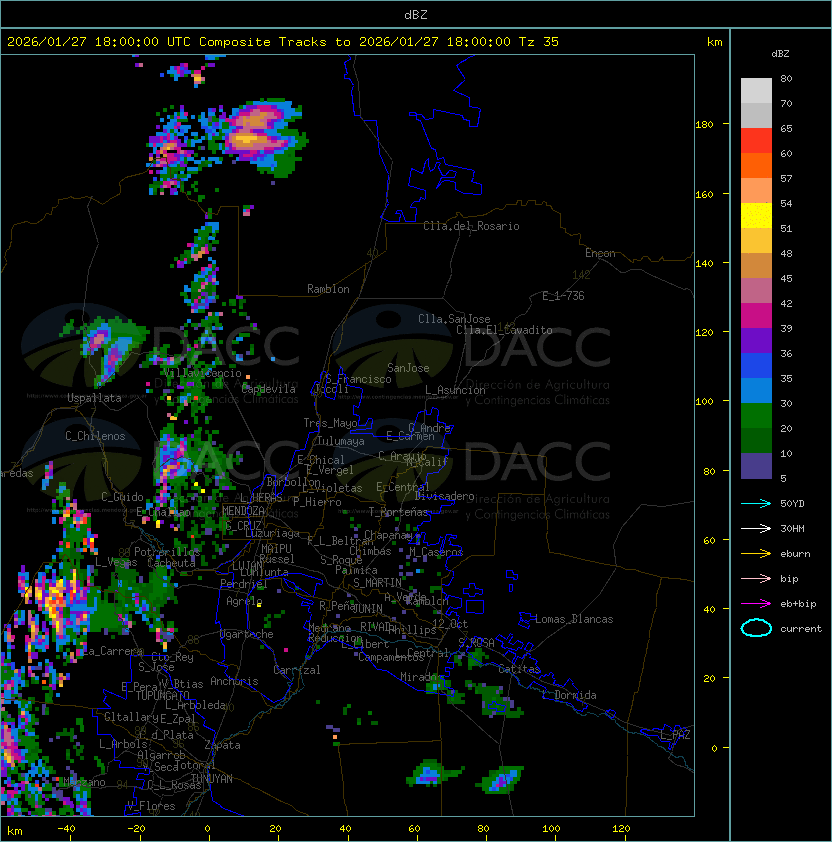Viewport: 832px width, 842px height.
Task: Click the dBZ heading above color scale
Action: click(x=780, y=54)
